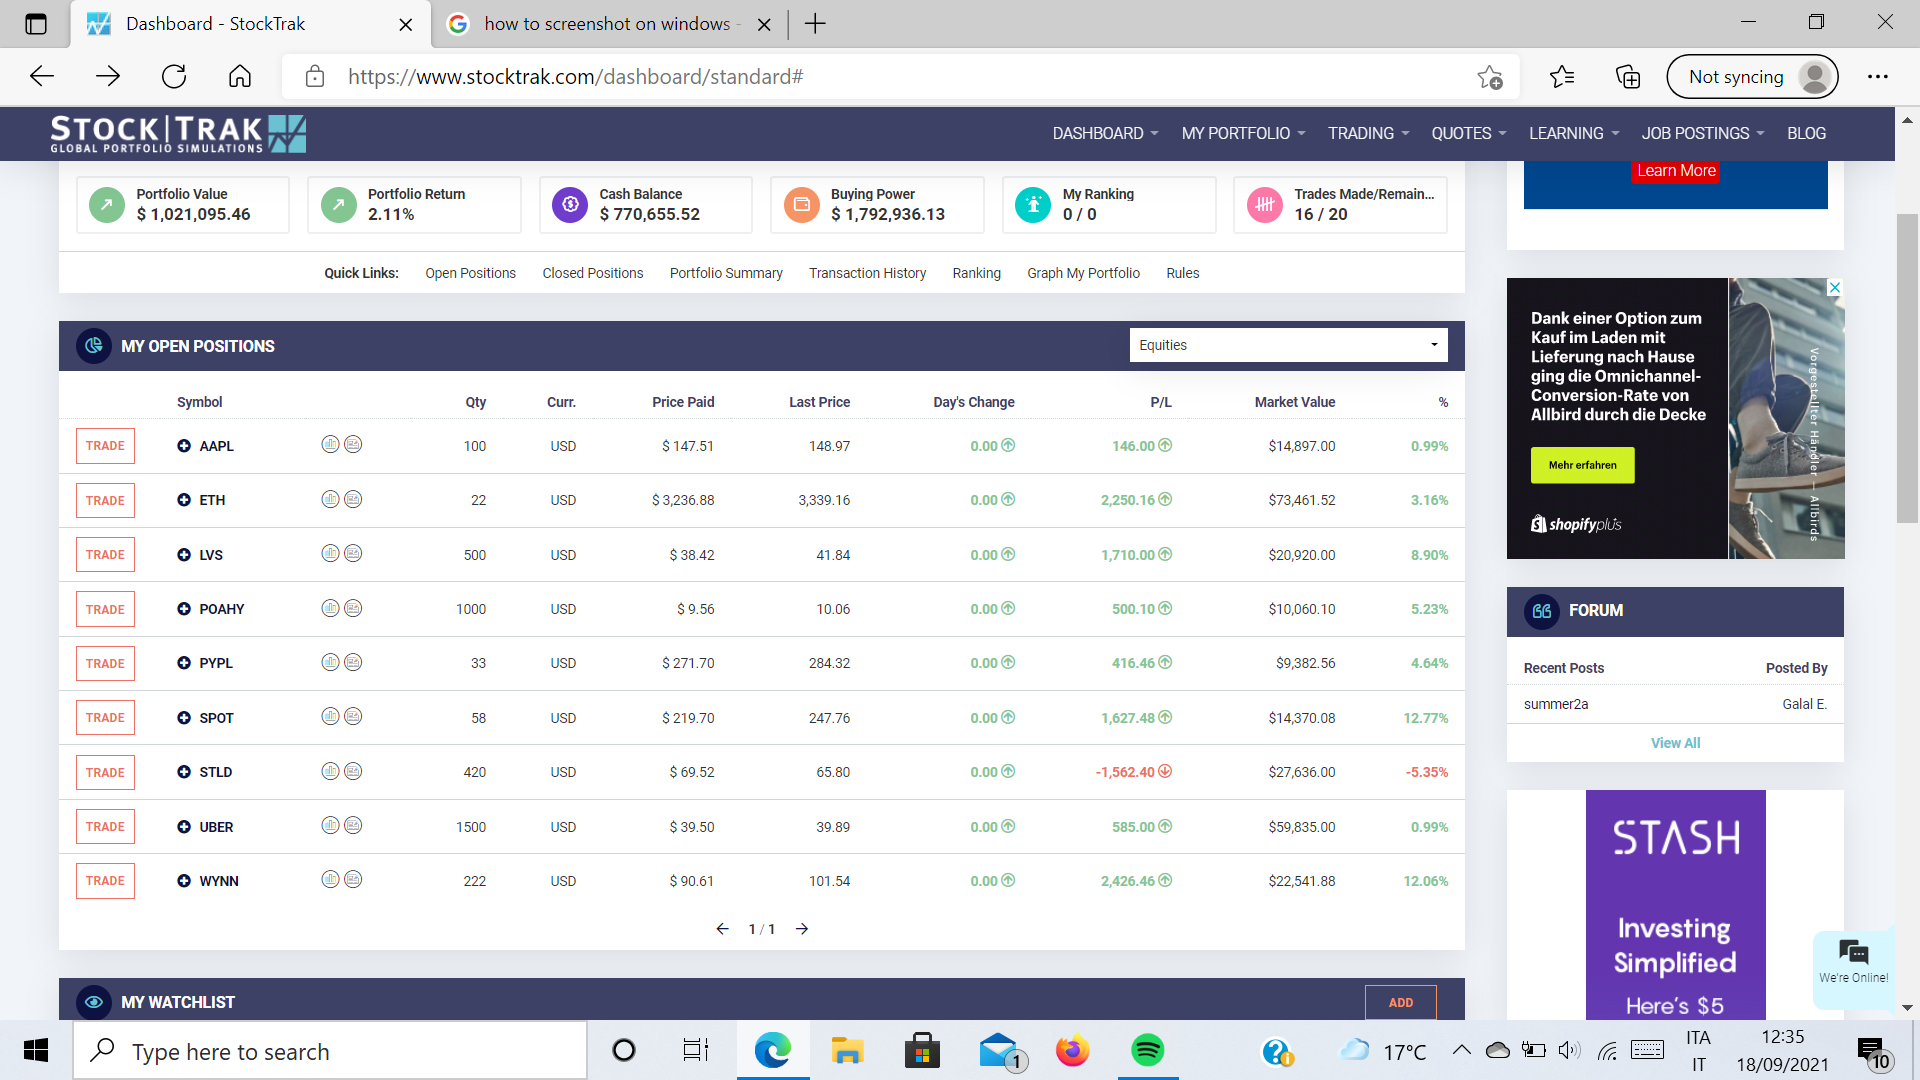The height and width of the screenshot is (1080, 1920).
Task: Go to the next positions page arrow
Action: (802, 929)
